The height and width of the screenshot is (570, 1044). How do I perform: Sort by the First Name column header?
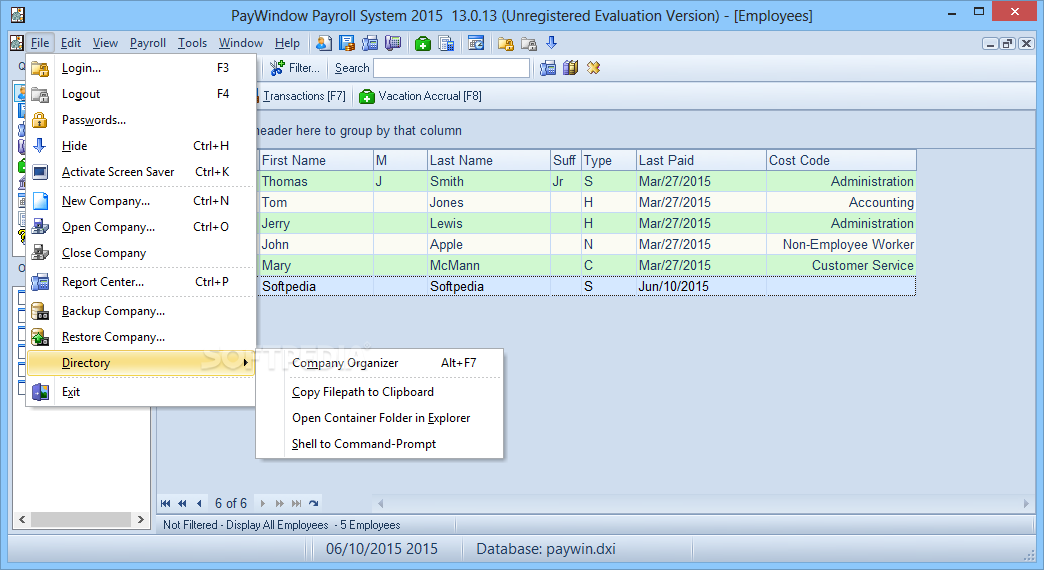[x=316, y=160]
